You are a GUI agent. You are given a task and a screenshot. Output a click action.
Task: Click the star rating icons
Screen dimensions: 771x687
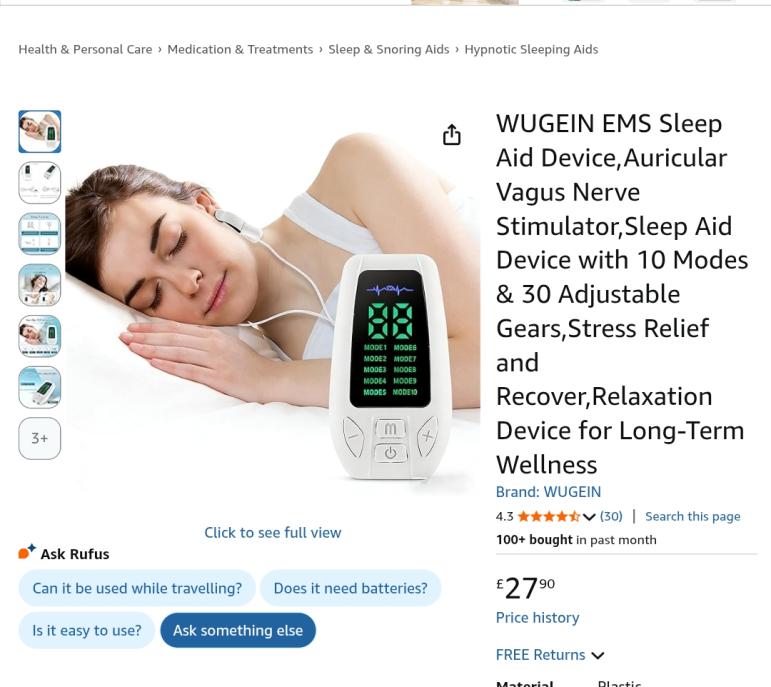pos(549,516)
